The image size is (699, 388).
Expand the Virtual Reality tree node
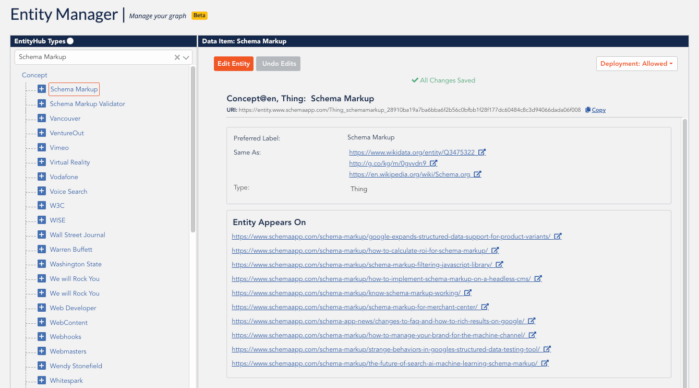click(41, 162)
